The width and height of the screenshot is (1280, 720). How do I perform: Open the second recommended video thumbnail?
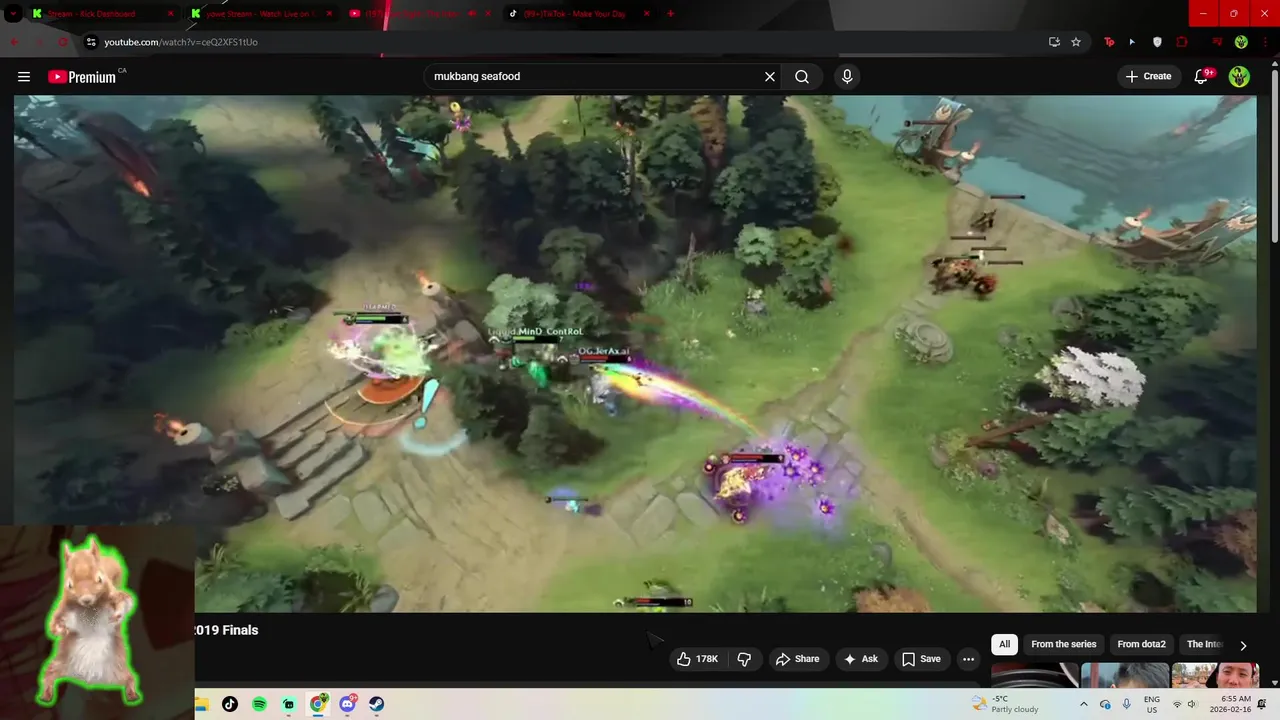(1125, 675)
